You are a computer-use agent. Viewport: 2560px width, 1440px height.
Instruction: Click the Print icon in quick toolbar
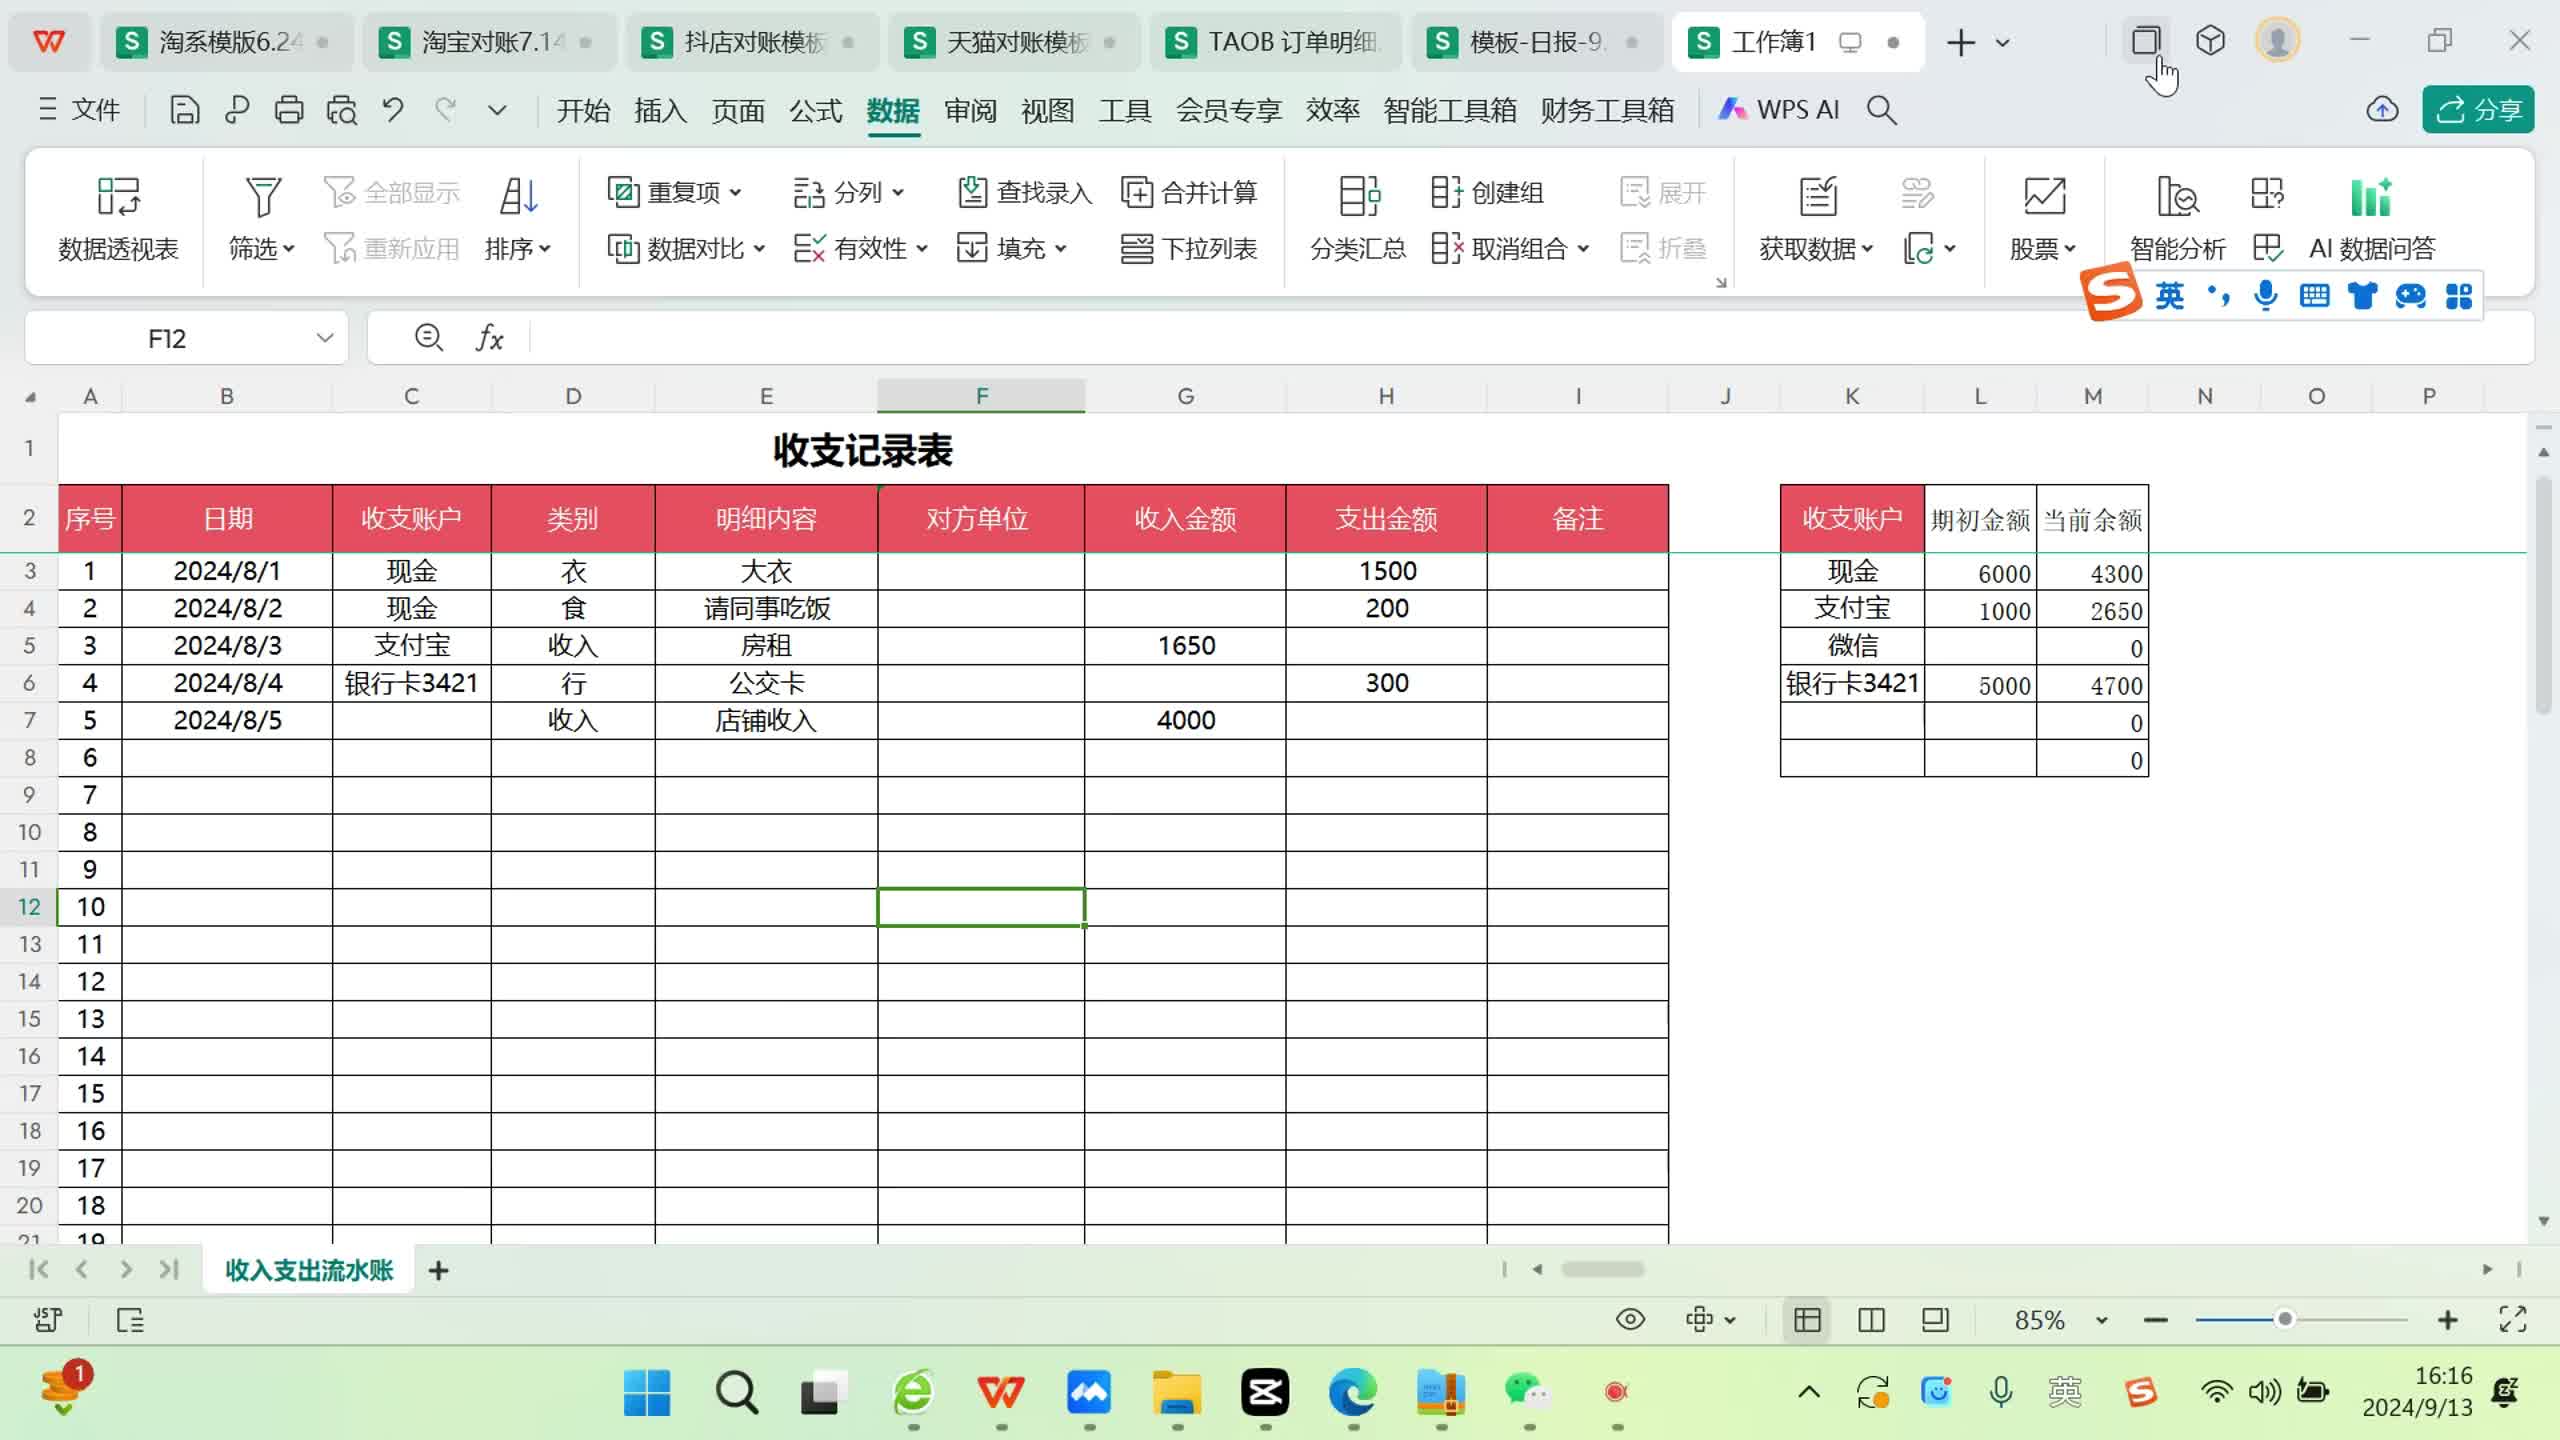[x=289, y=110]
